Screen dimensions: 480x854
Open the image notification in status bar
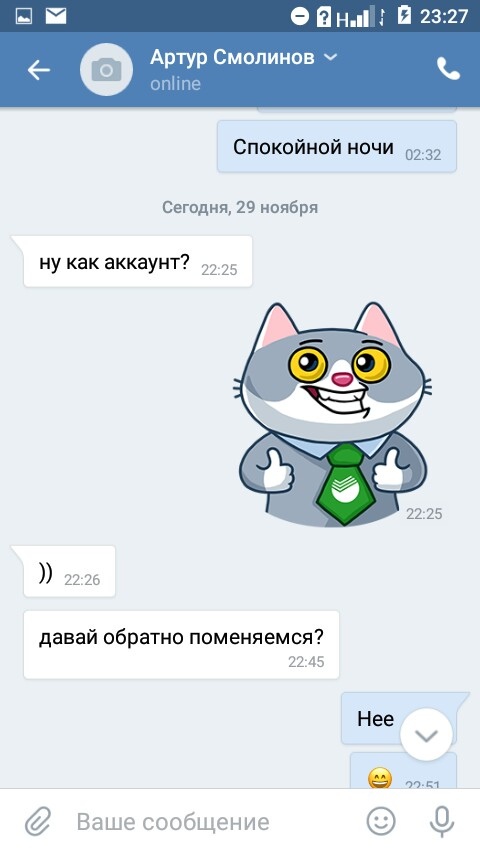pos(23,16)
